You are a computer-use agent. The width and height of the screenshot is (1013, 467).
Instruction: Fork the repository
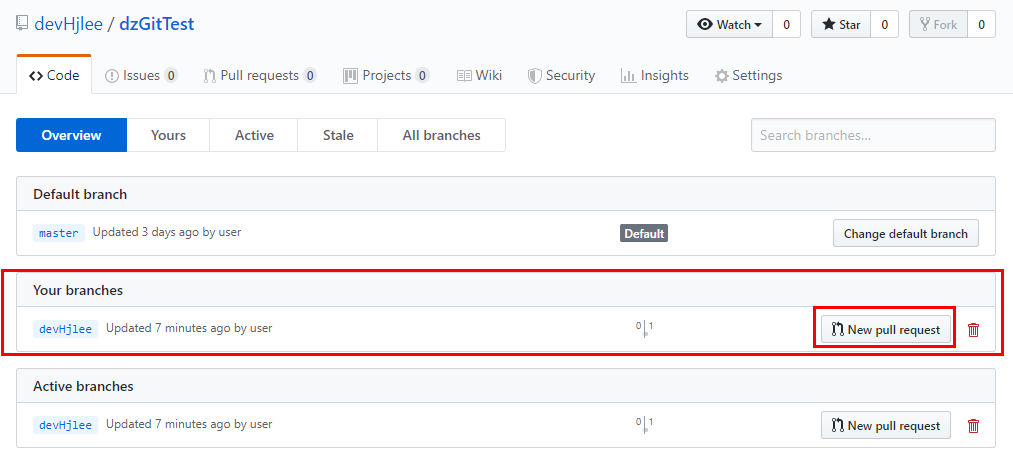[x=938, y=25]
